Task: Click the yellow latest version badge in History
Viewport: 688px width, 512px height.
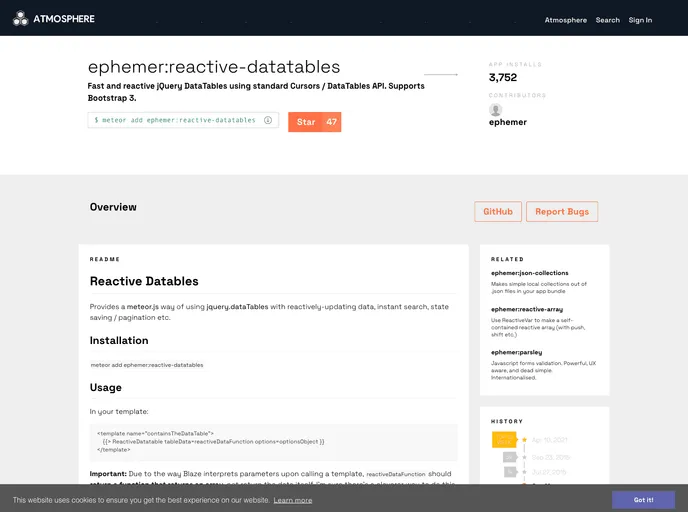Action: (x=504, y=440)
